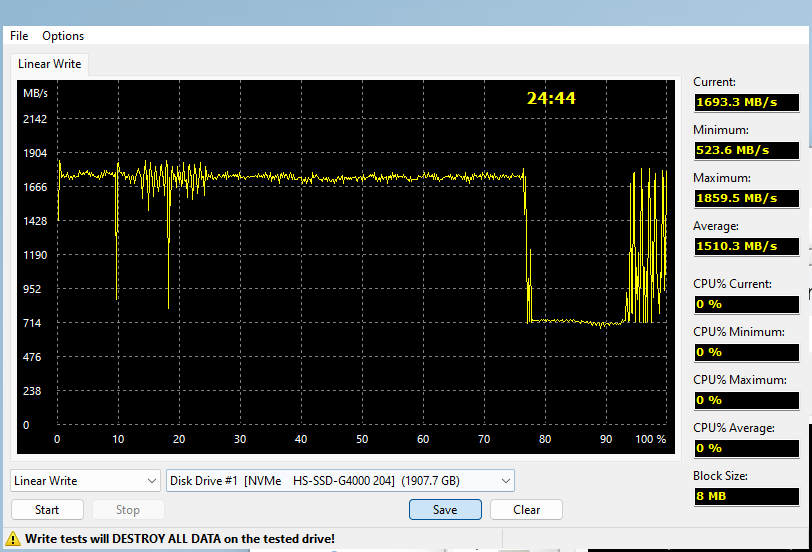Click the DESTROY ALL DATA warning text
The image size is (812, 552).
click(x=180, y=539)
